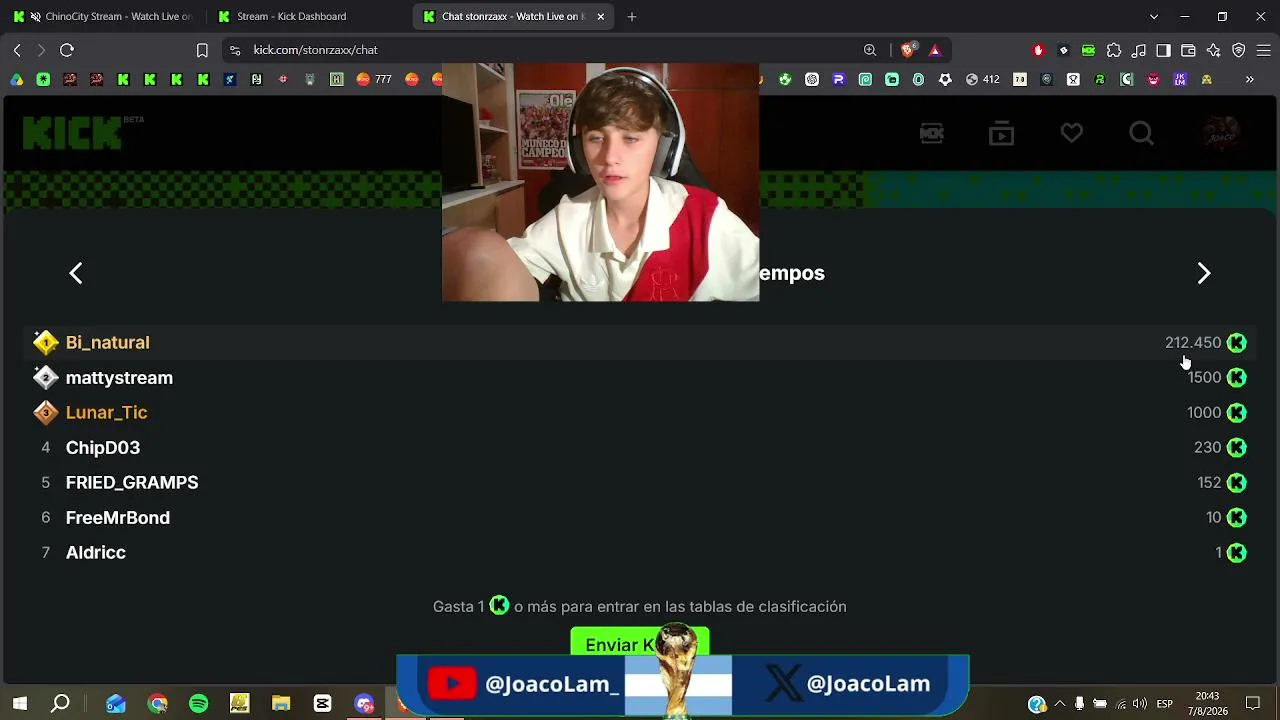1280x720 pixels.
Task: Switch to the ChinoCity Stream tab
Action: (104, 16)
